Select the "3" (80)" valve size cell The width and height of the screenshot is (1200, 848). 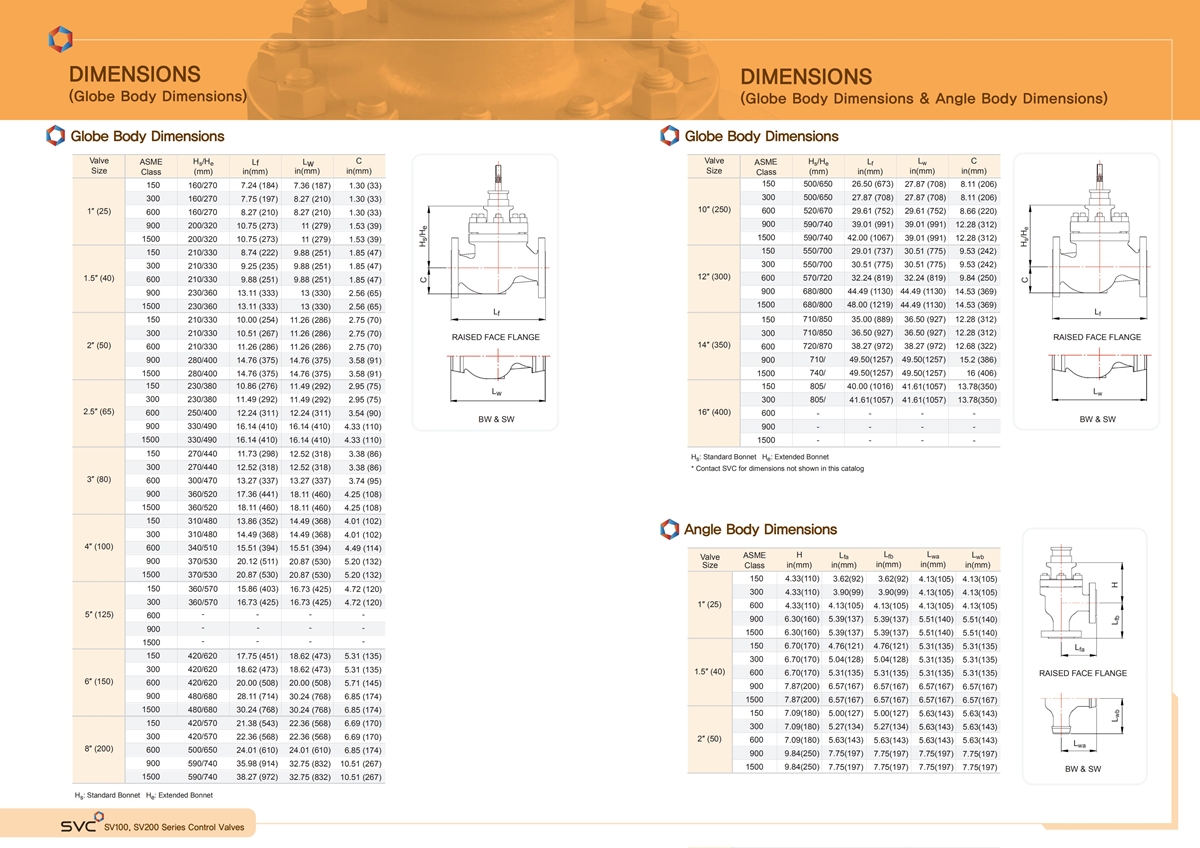coord(99,480)
